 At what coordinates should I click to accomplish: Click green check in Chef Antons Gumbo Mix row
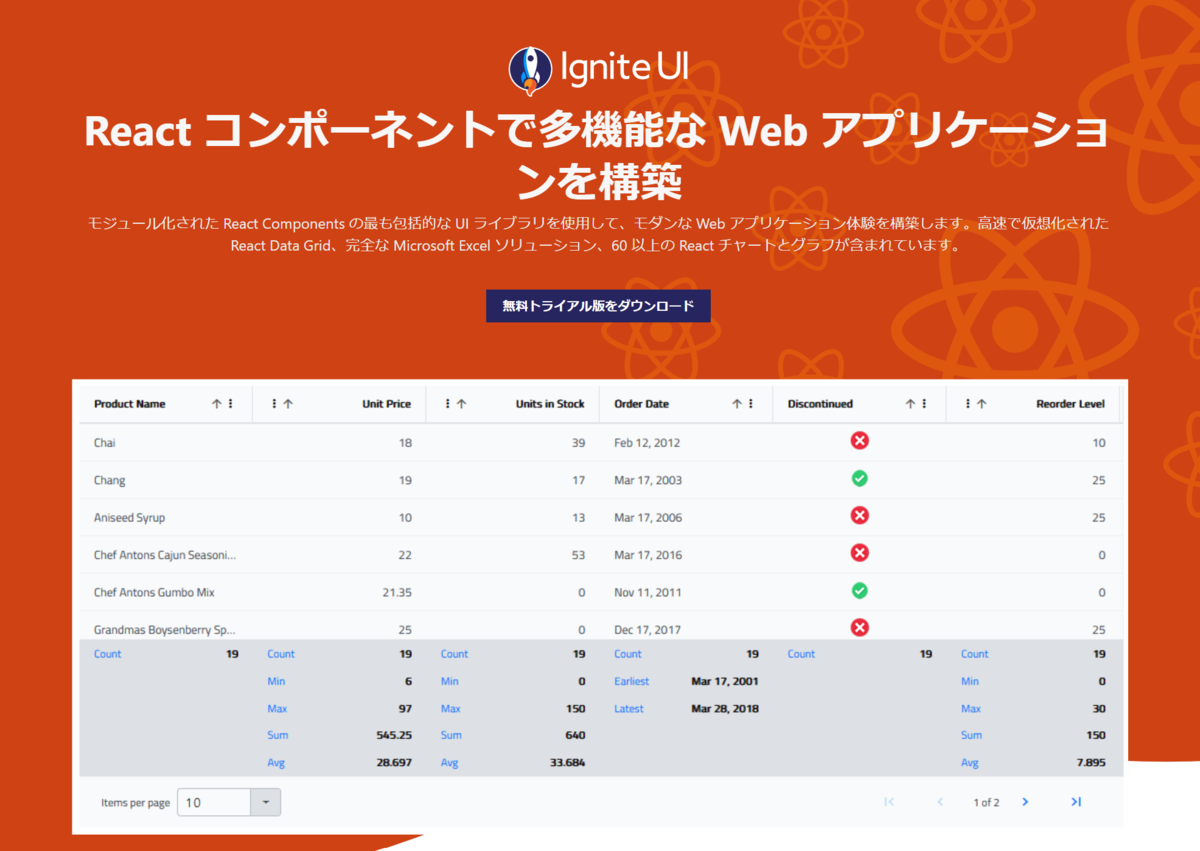tap(859, 591)
